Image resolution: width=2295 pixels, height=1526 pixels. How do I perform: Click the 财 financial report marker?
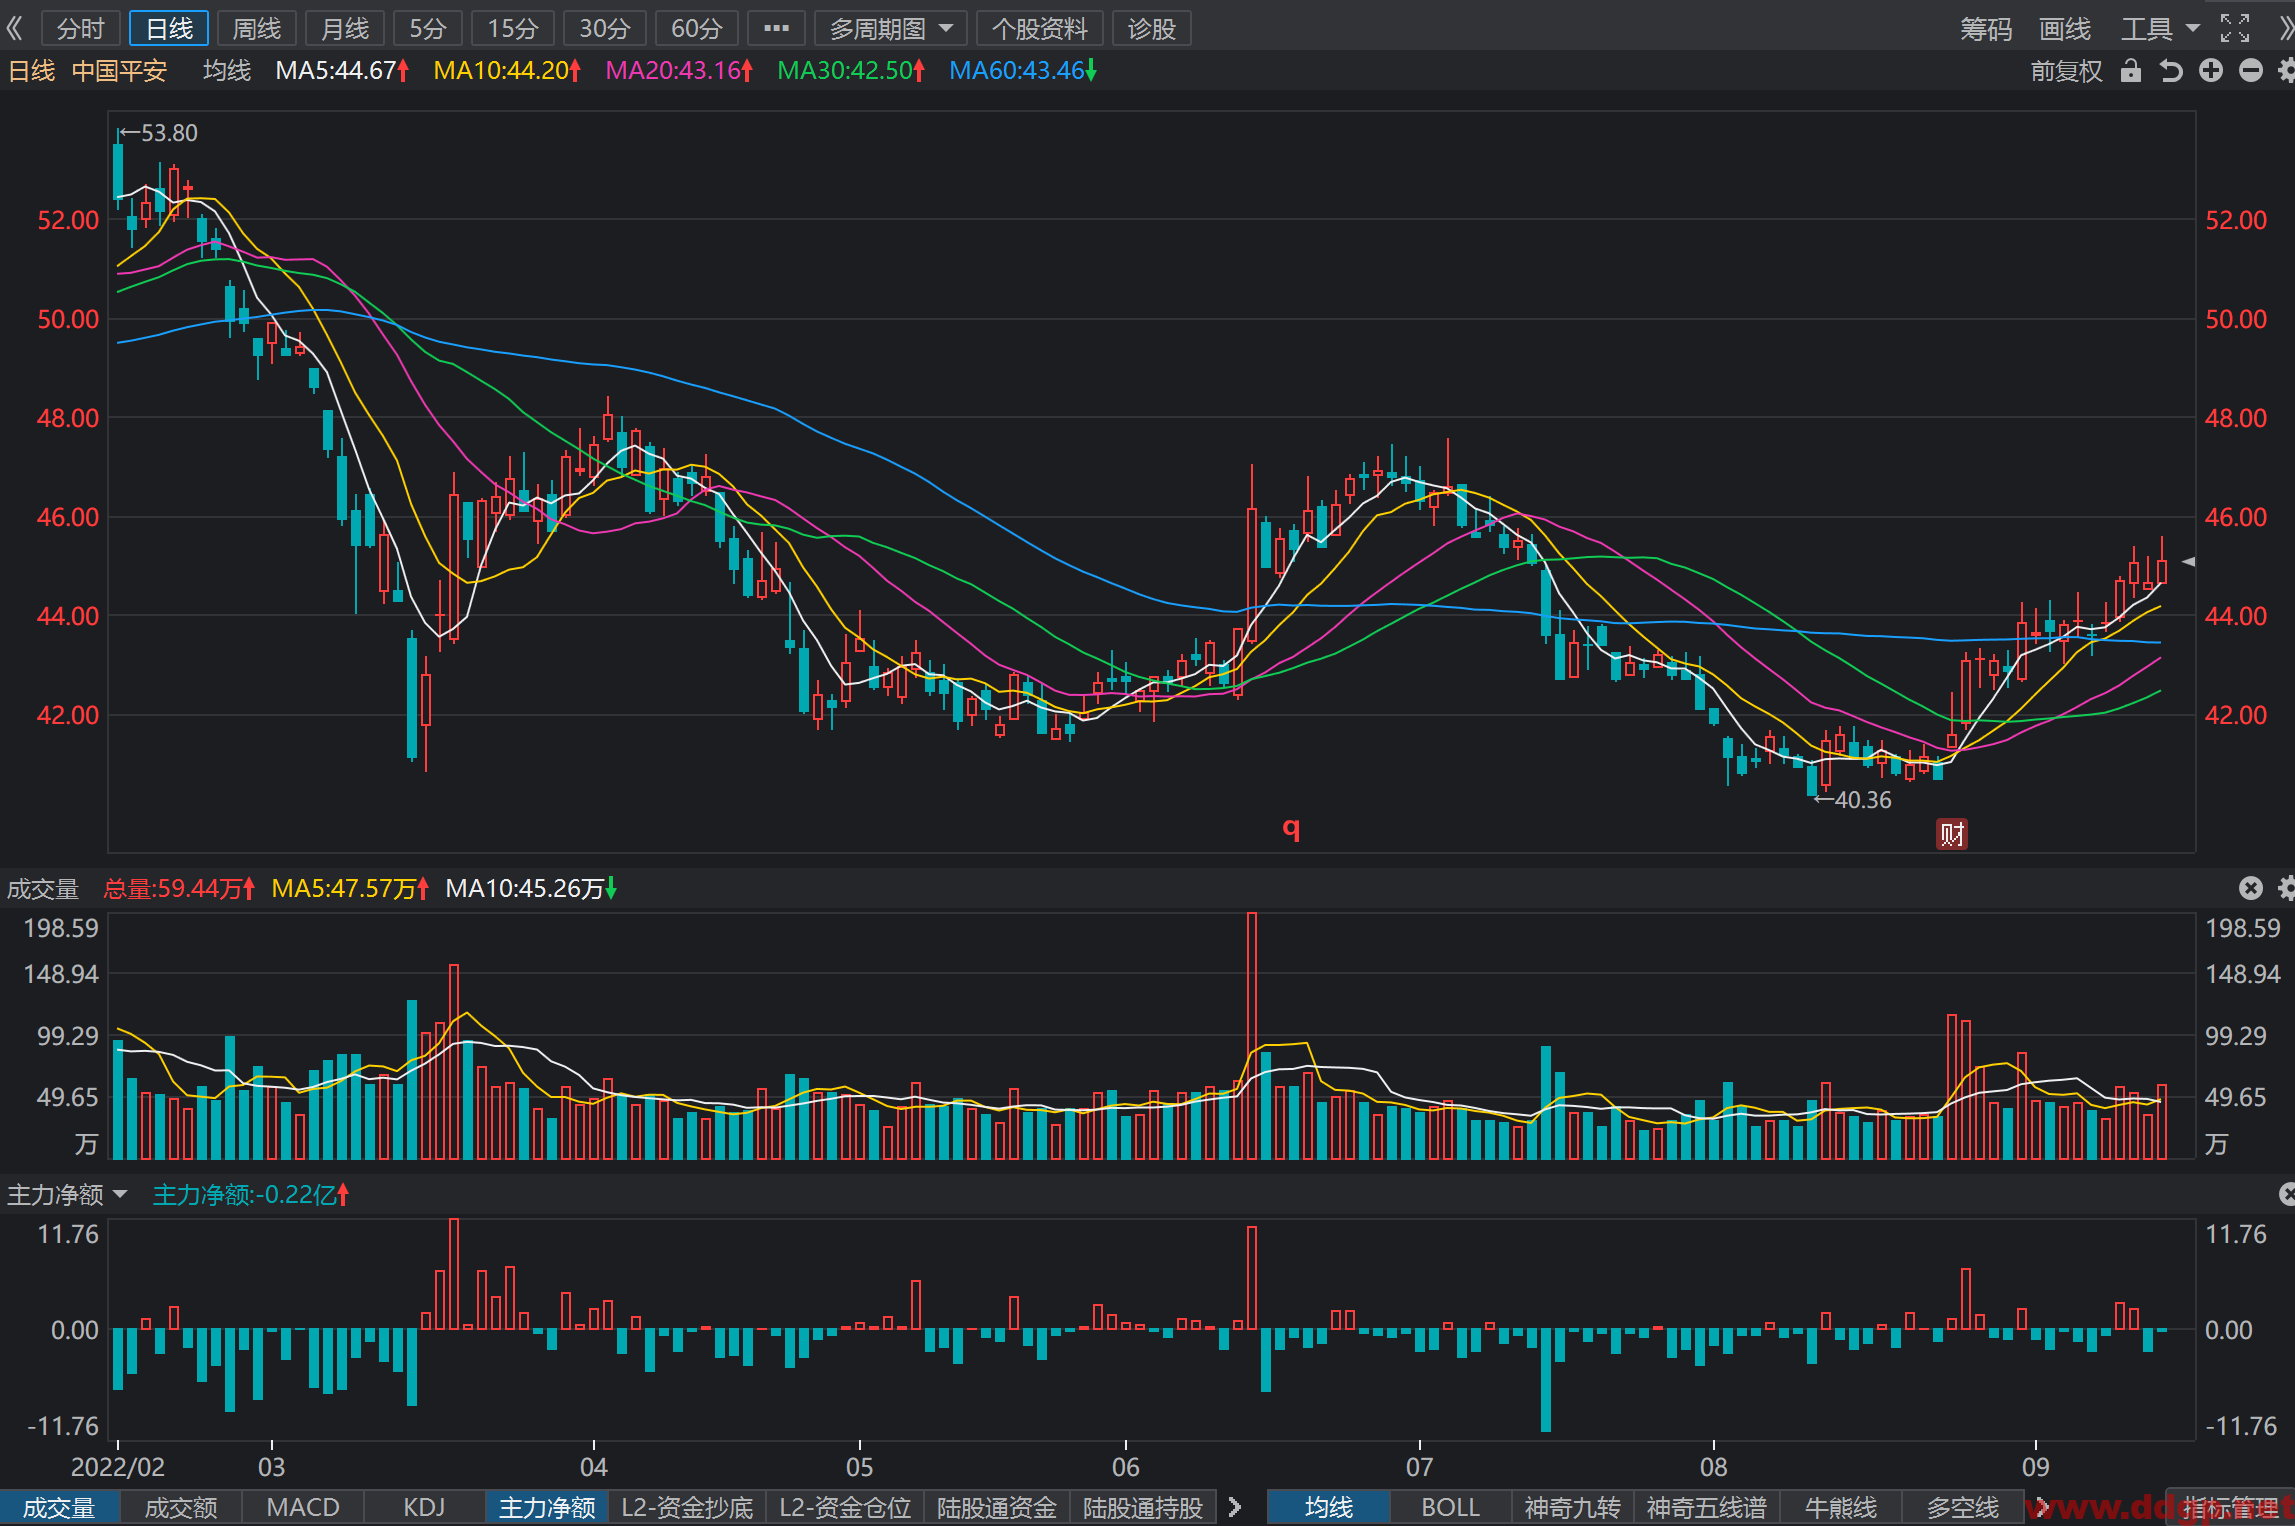click(x=1952, y=833)
